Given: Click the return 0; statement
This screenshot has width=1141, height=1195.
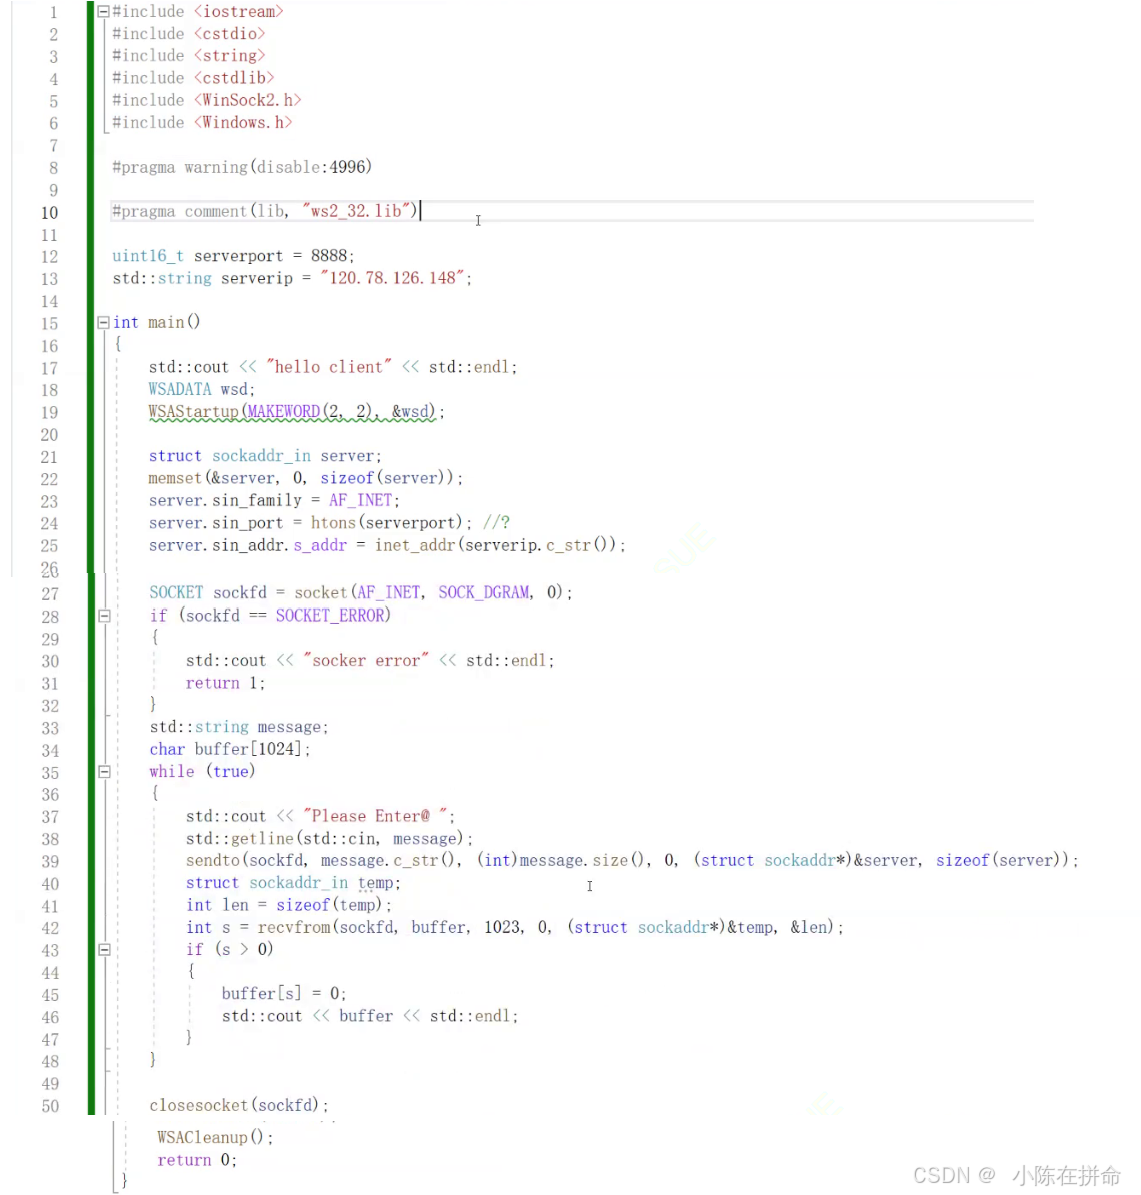Looking at the screenshot, I should point(197,1160).
